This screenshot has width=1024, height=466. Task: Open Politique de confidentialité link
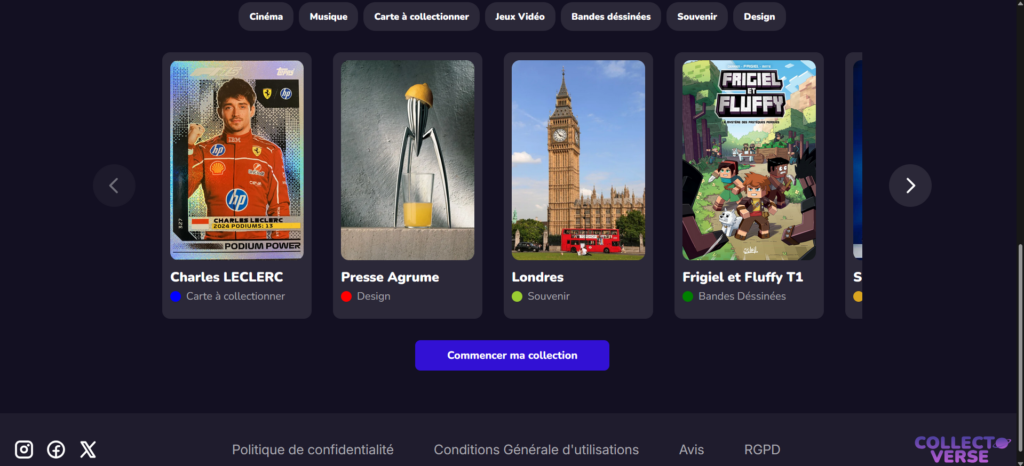tap(313, 450)
